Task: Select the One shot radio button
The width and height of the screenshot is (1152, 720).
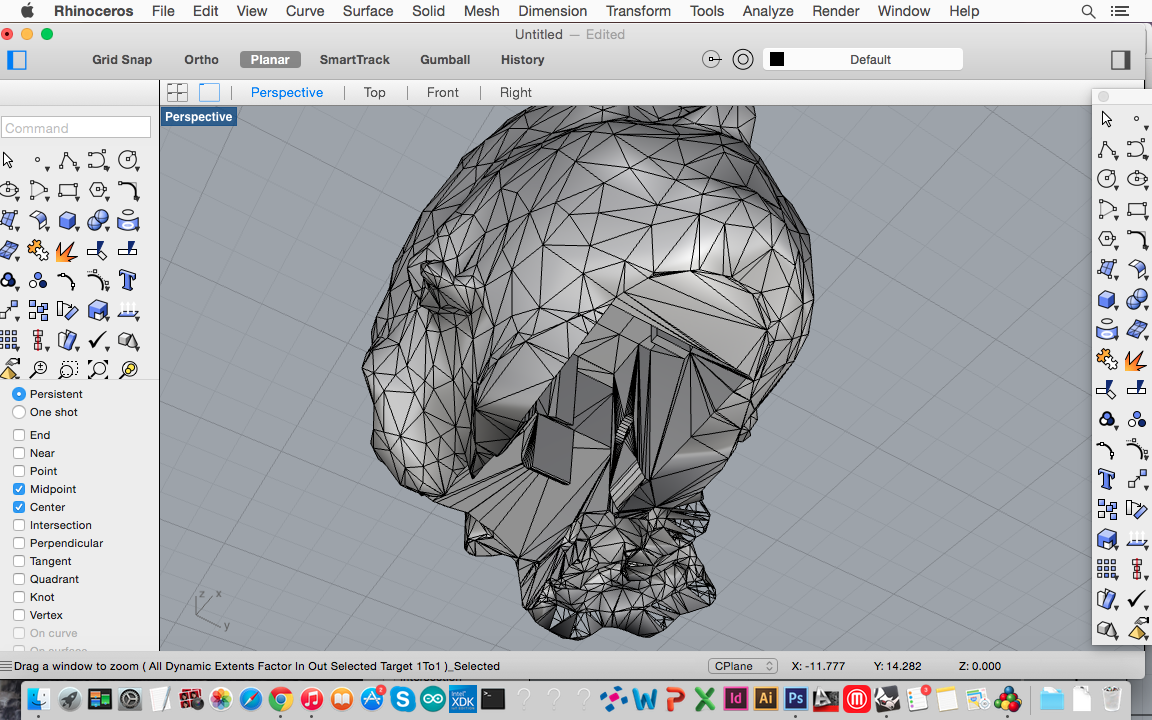Action: click(x=19, y=412)
